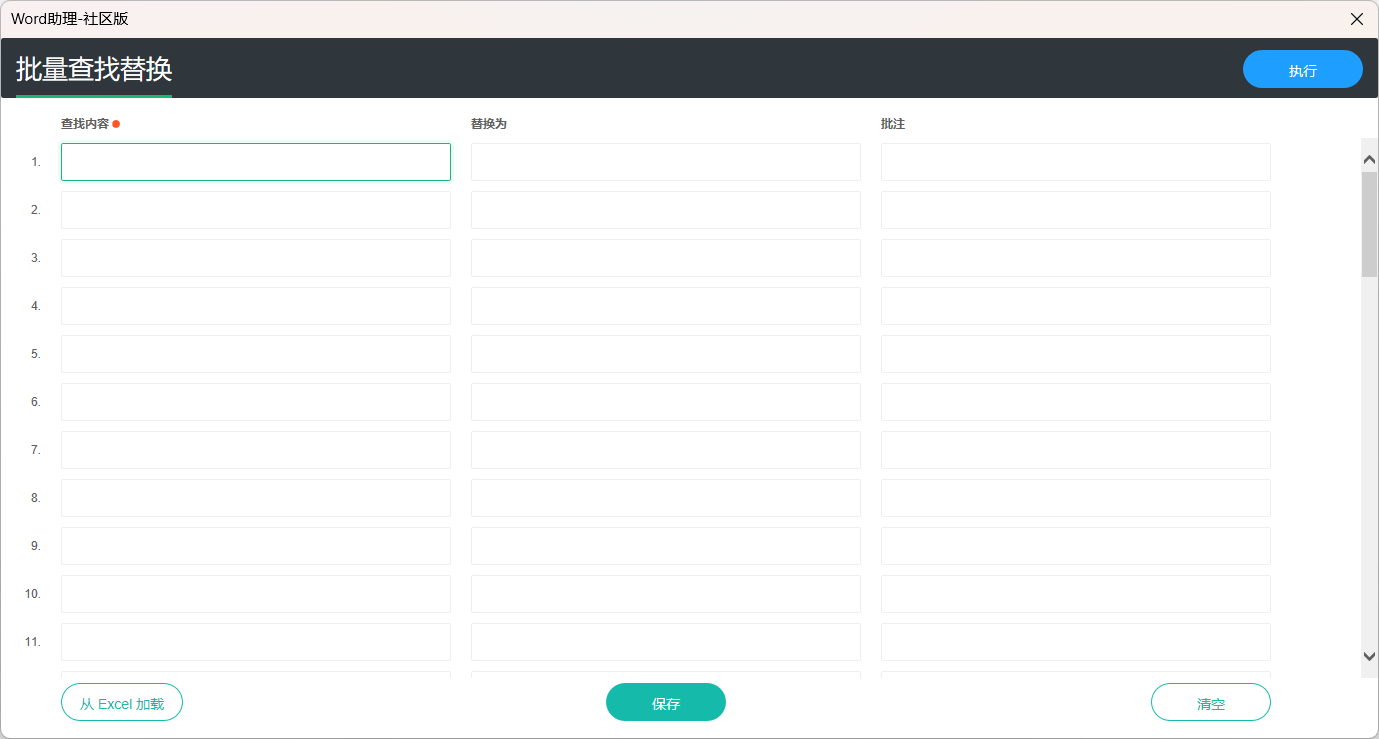Focus row 2 查找内容 field
Image resolution: width=1379 pixels, height=739 pixels.
[256, 210]
